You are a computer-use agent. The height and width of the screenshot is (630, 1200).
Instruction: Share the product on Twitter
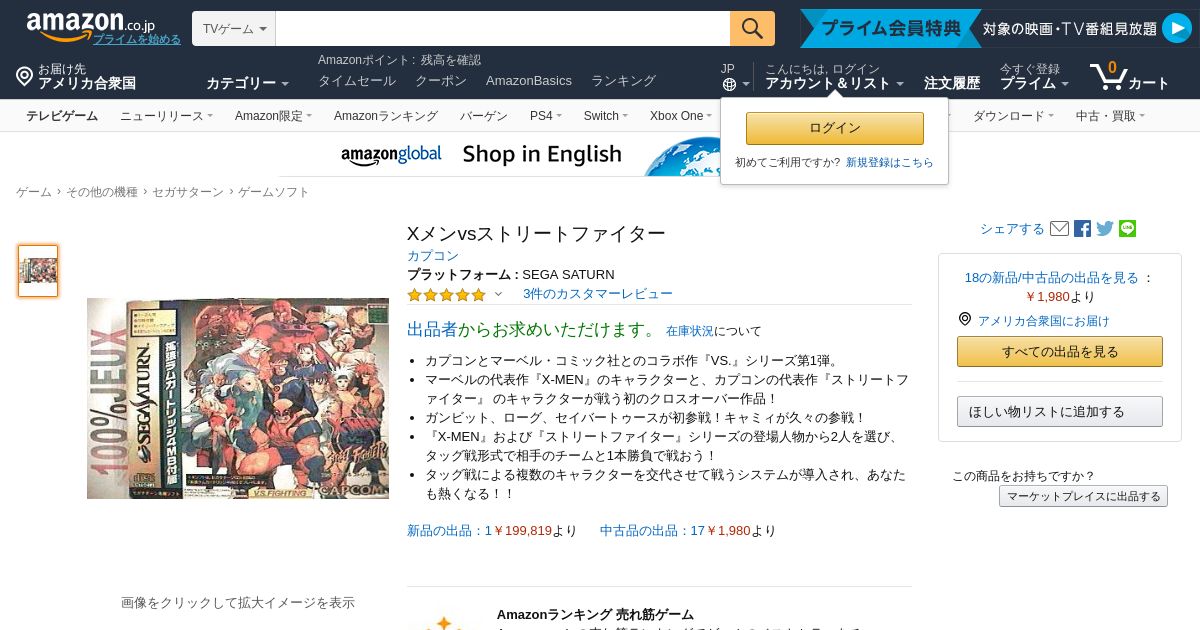click(x=1105, y=229)
